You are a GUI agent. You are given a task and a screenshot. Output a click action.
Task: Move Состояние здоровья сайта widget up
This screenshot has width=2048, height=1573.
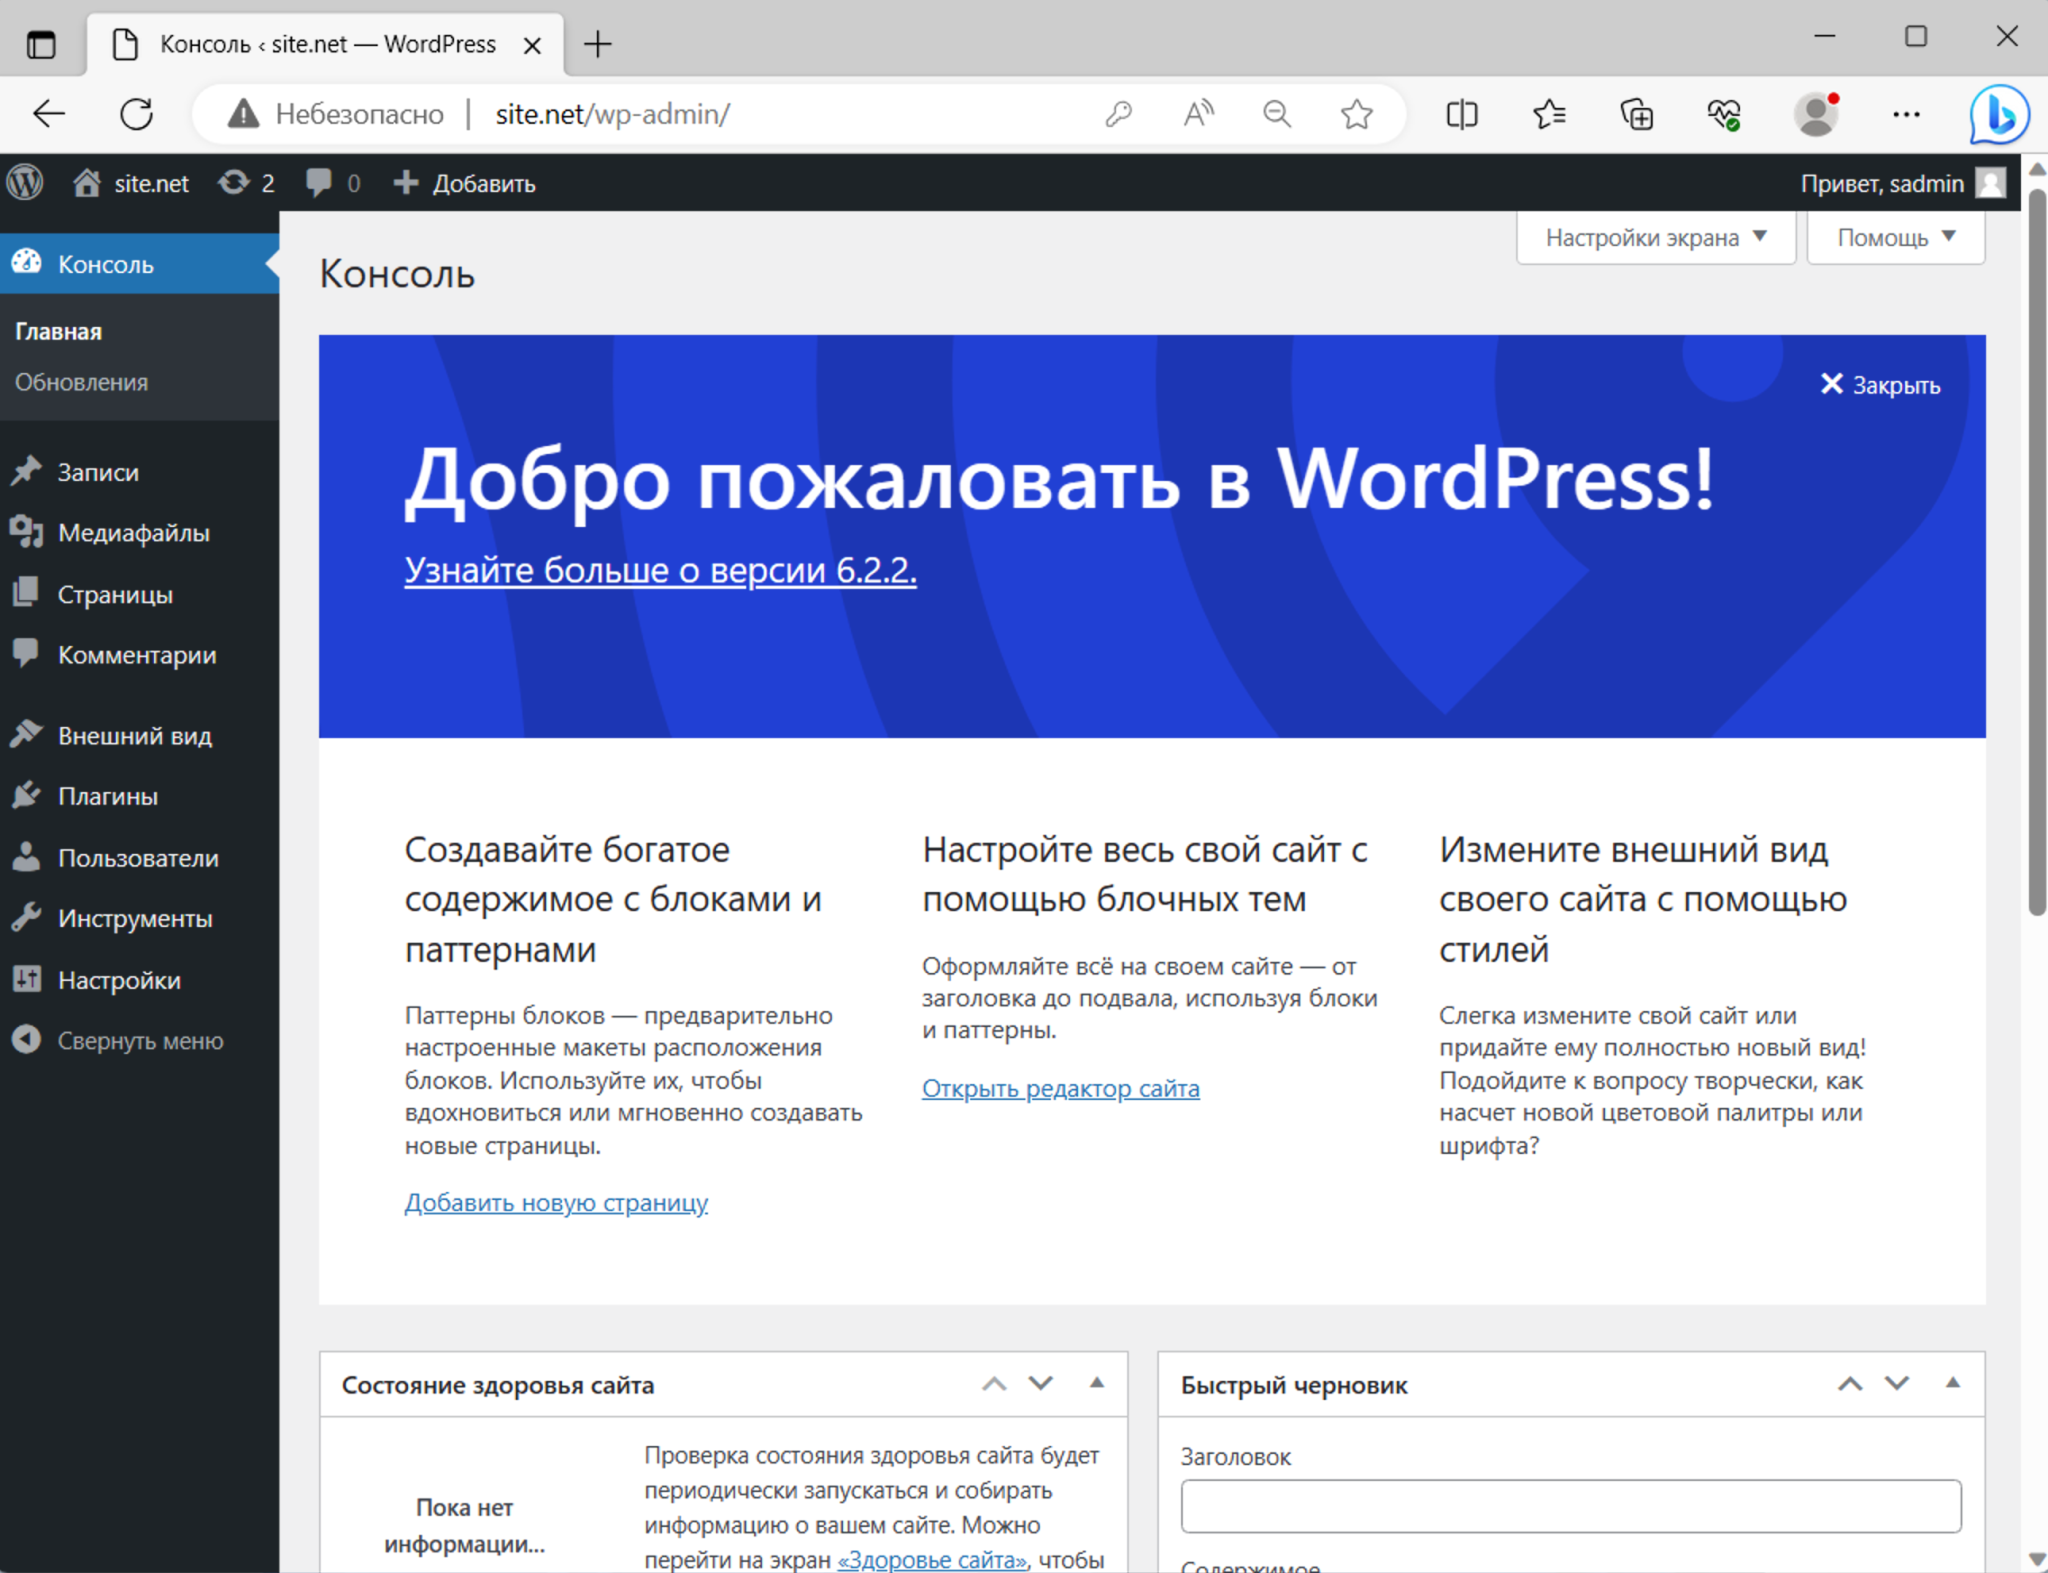[994, 1385]
